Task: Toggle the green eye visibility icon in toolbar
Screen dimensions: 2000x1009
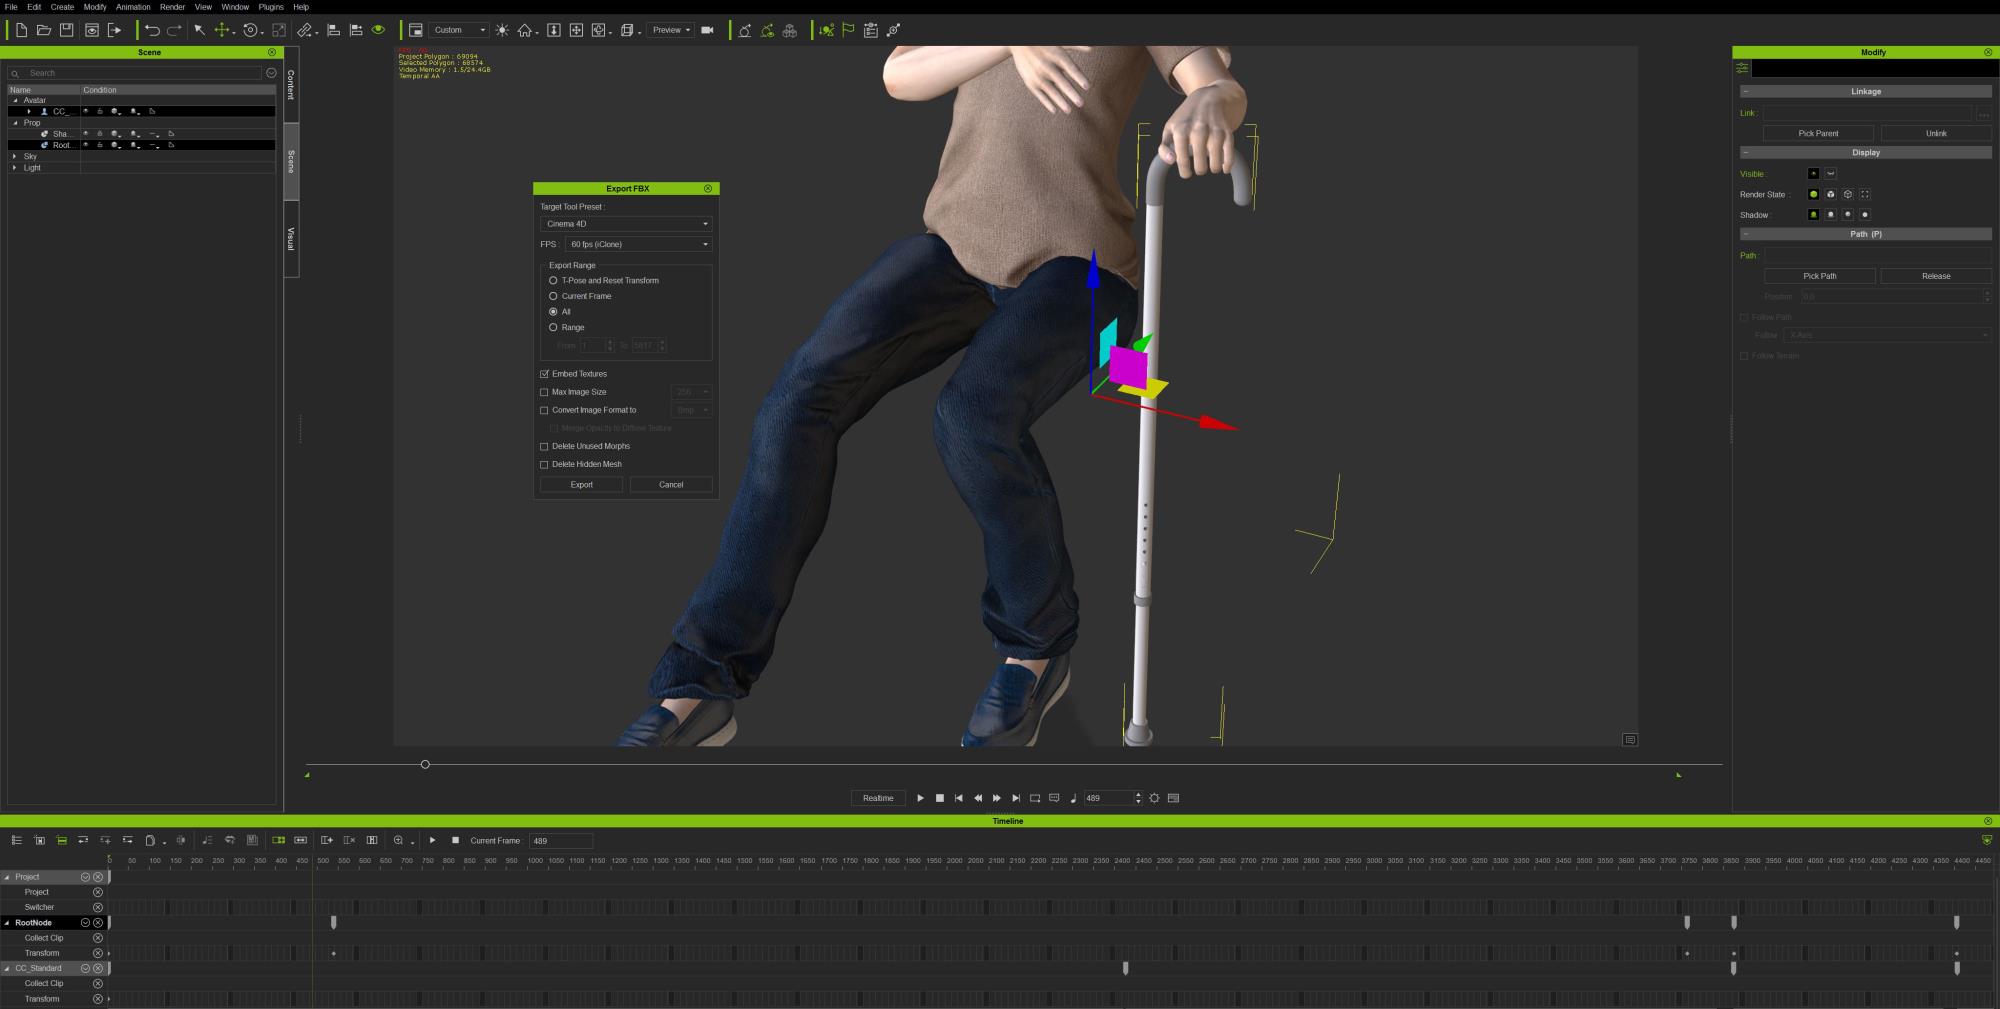Action: [378, 30]
